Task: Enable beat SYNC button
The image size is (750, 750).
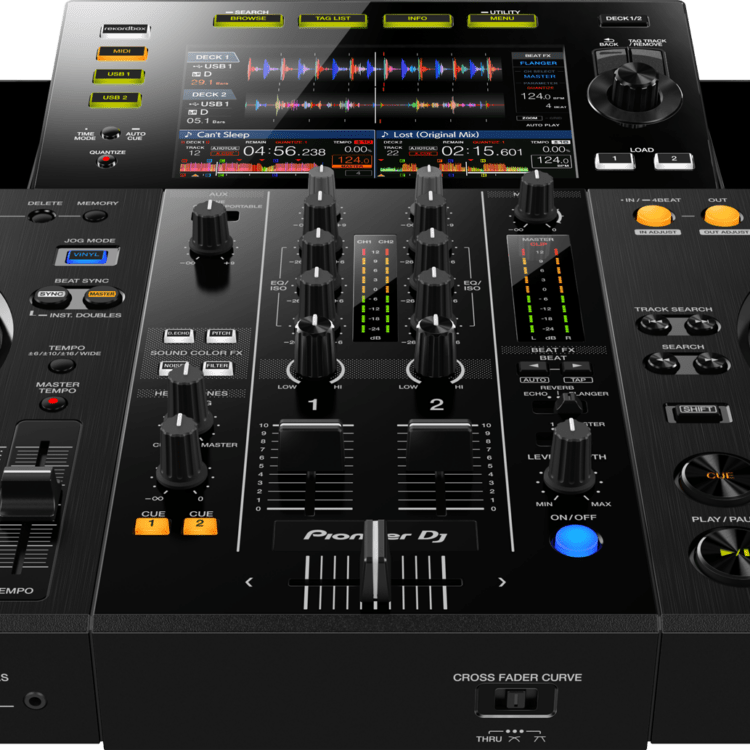Action: click(x=51, y=297)
